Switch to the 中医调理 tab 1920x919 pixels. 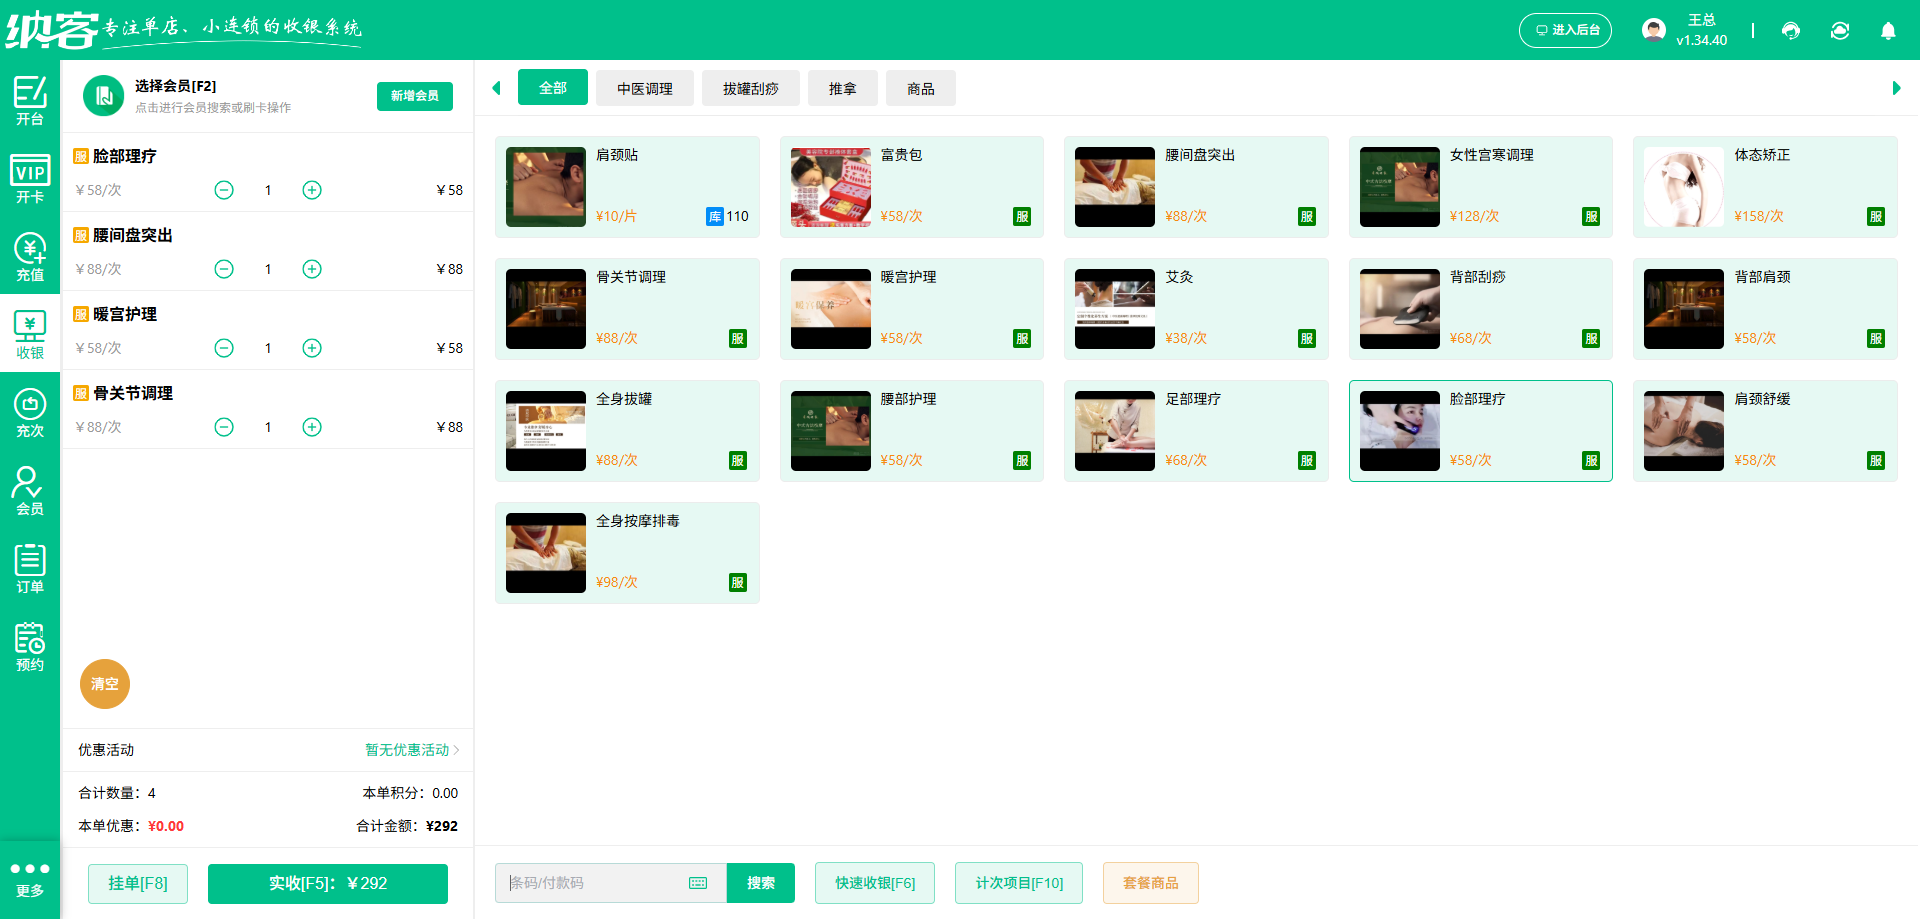coord(645,88)
